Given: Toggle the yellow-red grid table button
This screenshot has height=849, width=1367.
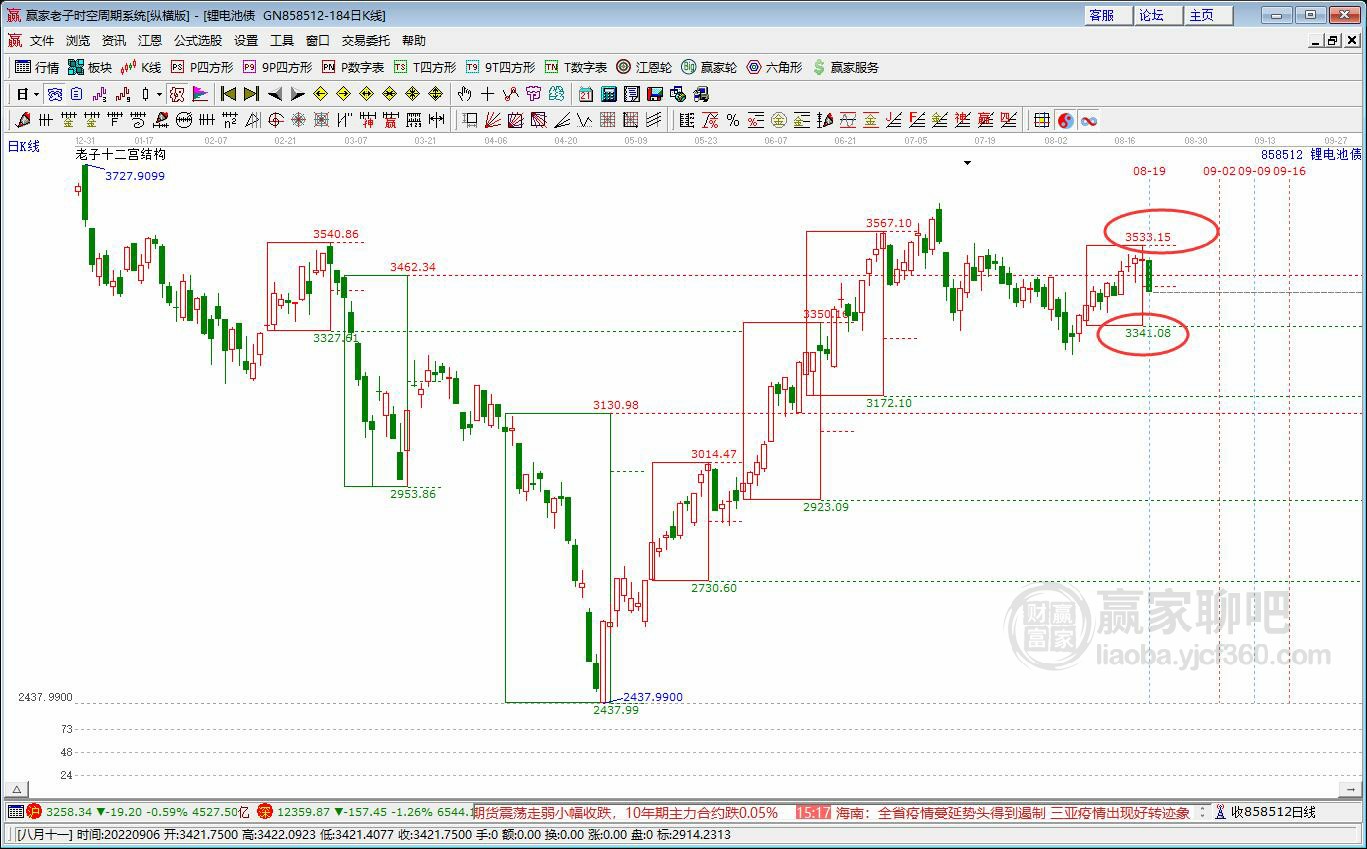Looking at the screenshot, I should click(1042, 120).
